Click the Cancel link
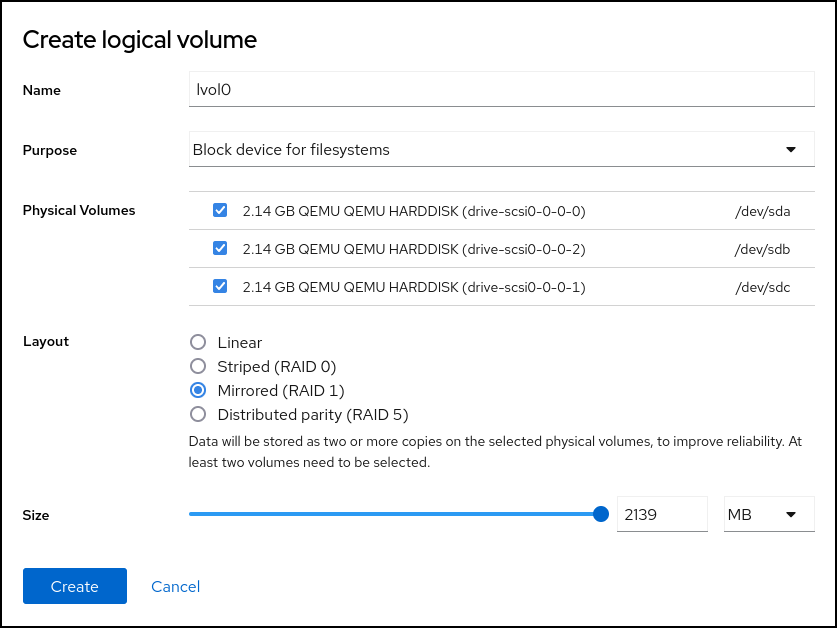The height and width of the screenshot is (628, 837). [x=176, y=587]
